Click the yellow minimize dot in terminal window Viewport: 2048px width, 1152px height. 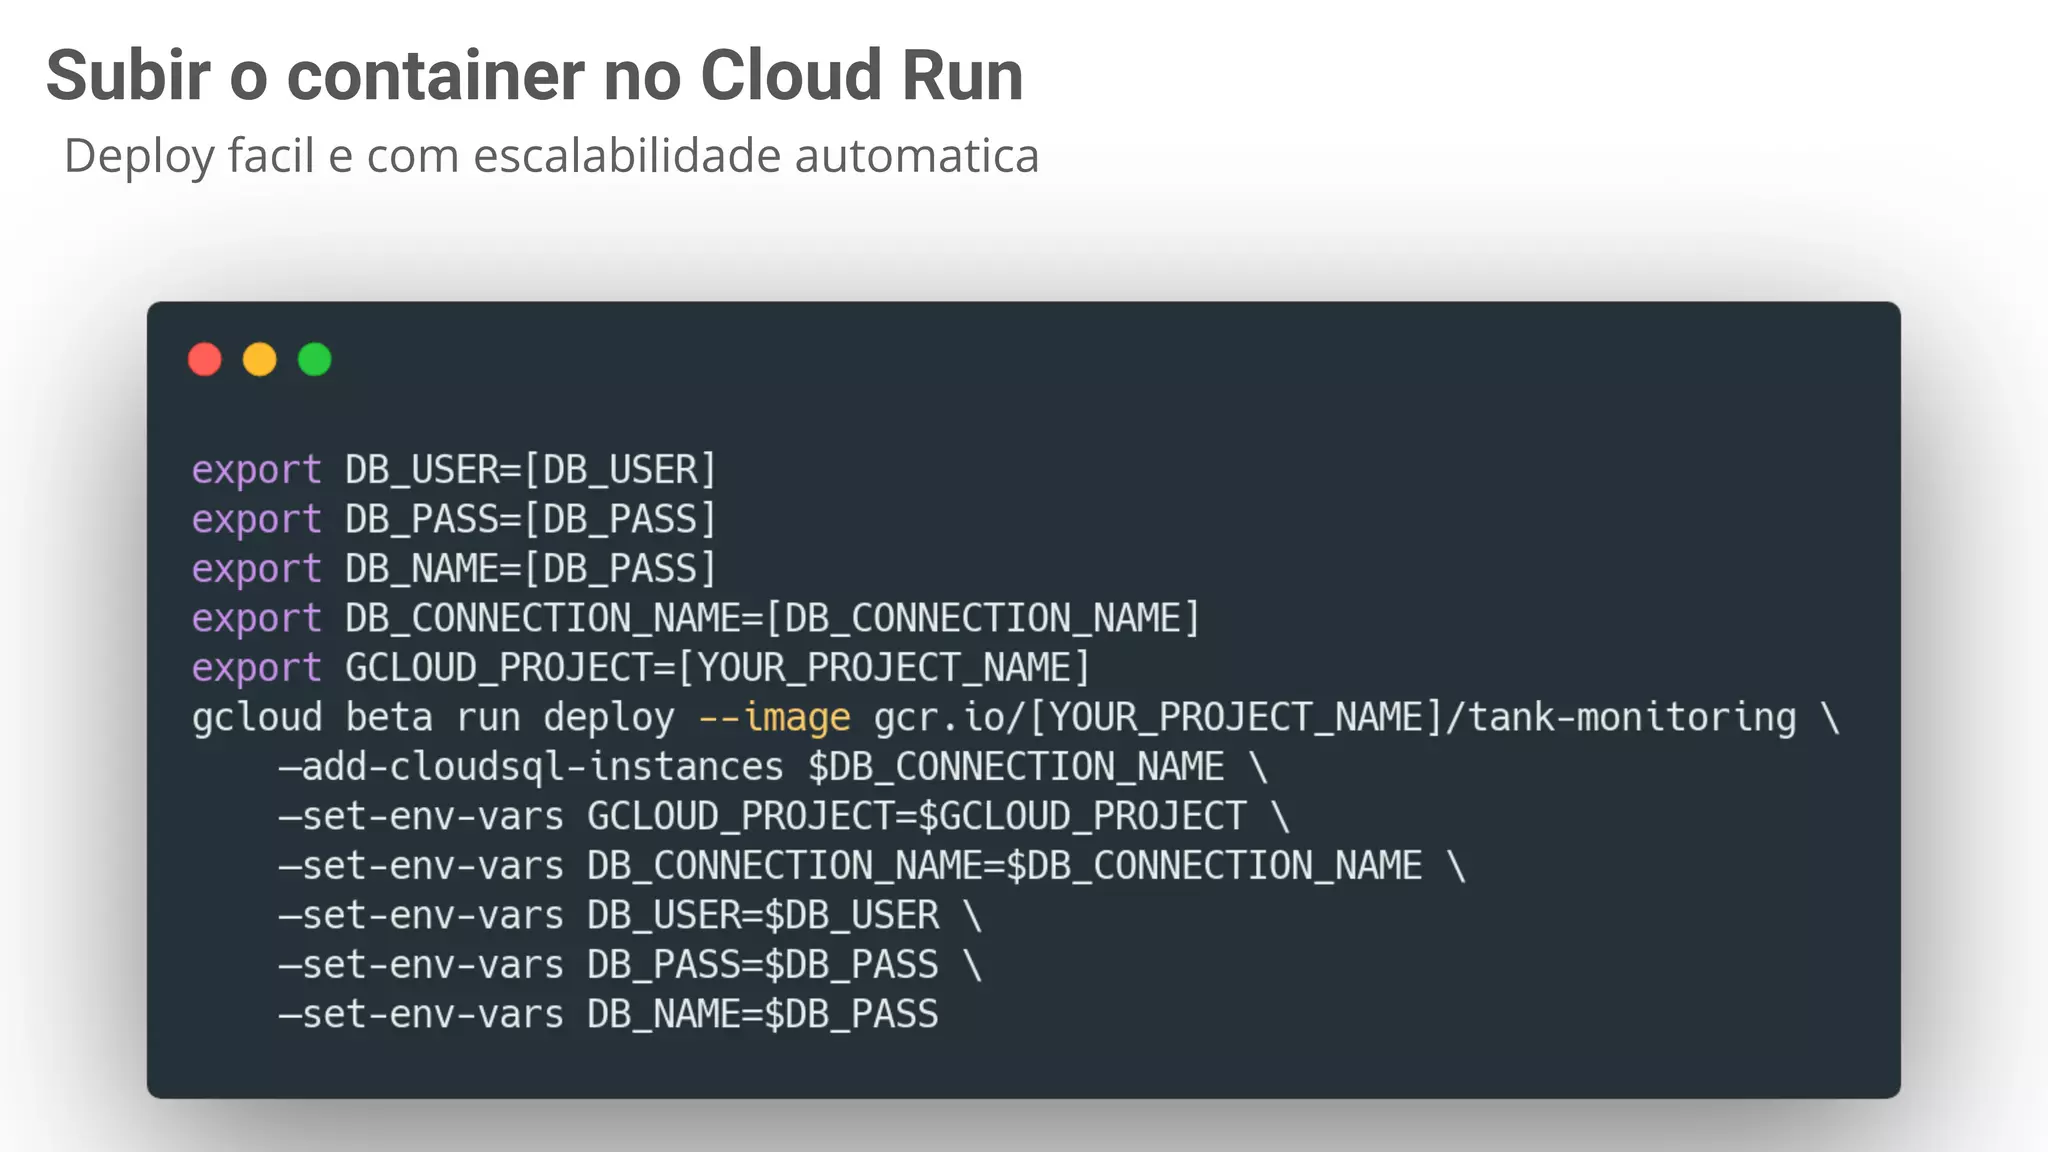pyautogui.click(x=260, y=360)
